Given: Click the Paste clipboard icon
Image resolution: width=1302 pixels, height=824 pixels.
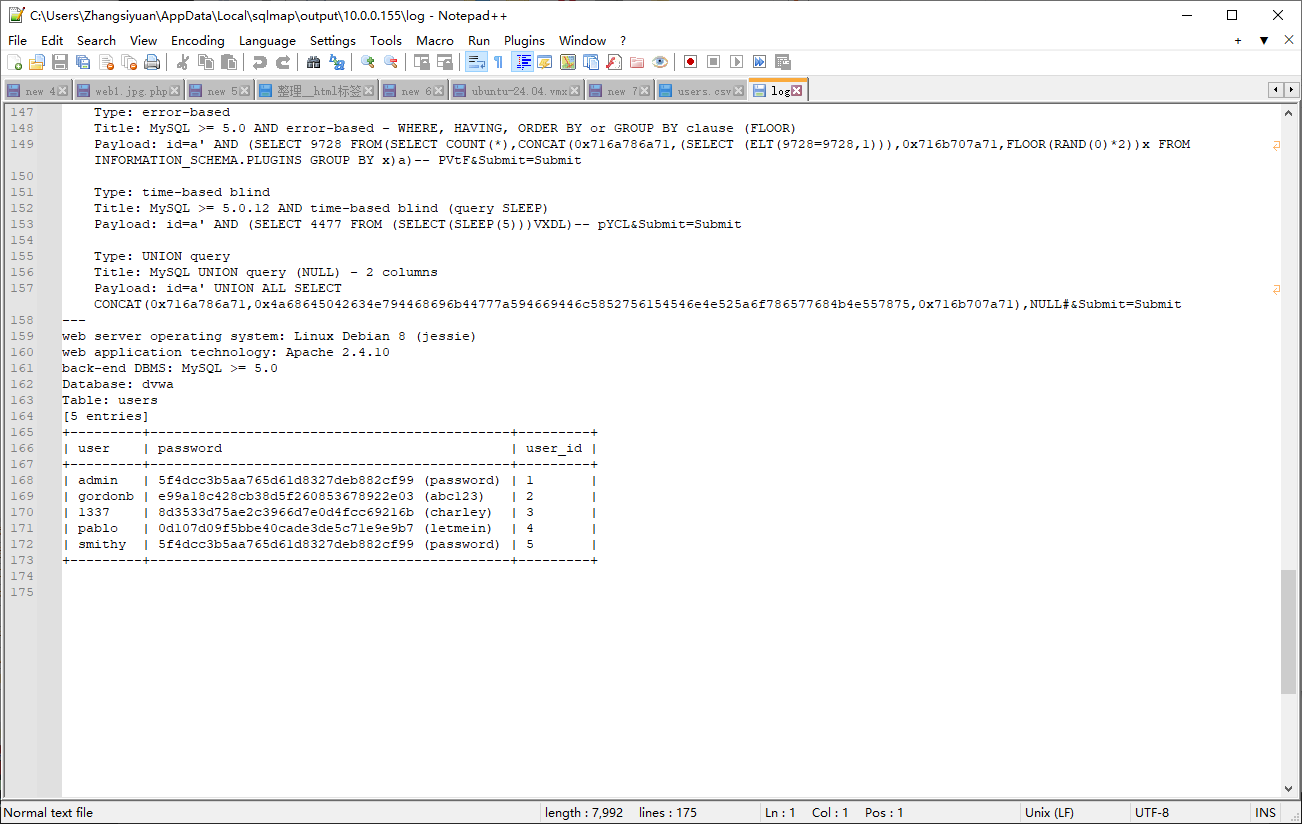Looking at the screenshot, I should click(x=229, y=62).
